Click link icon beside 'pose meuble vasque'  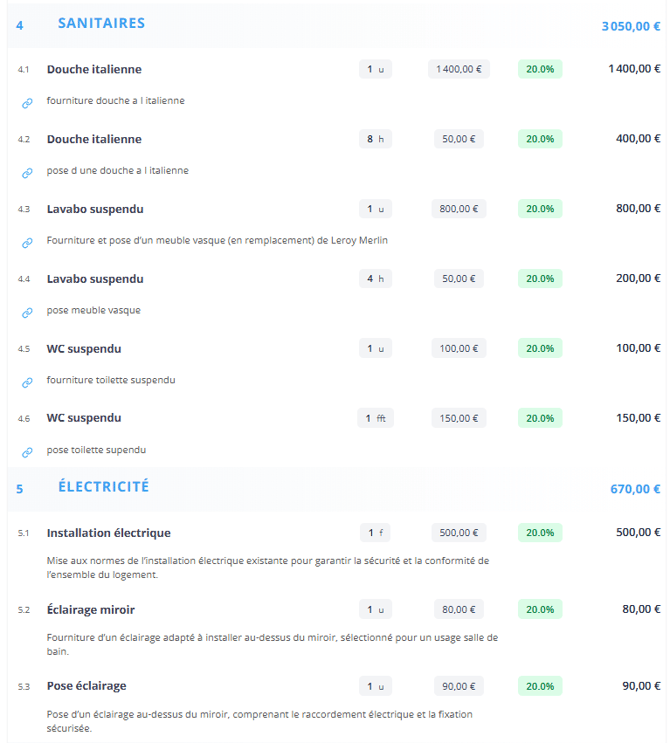[x=27, y=312]
